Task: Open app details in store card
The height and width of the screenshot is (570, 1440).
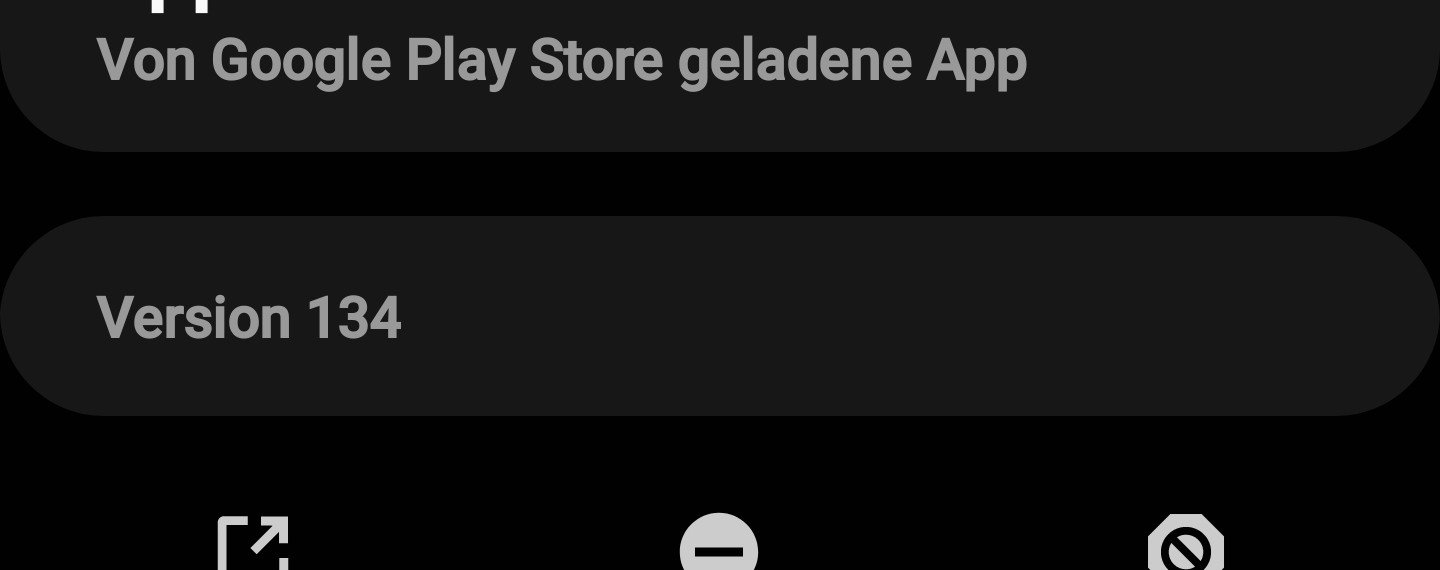Action: (x=720, y=75)
